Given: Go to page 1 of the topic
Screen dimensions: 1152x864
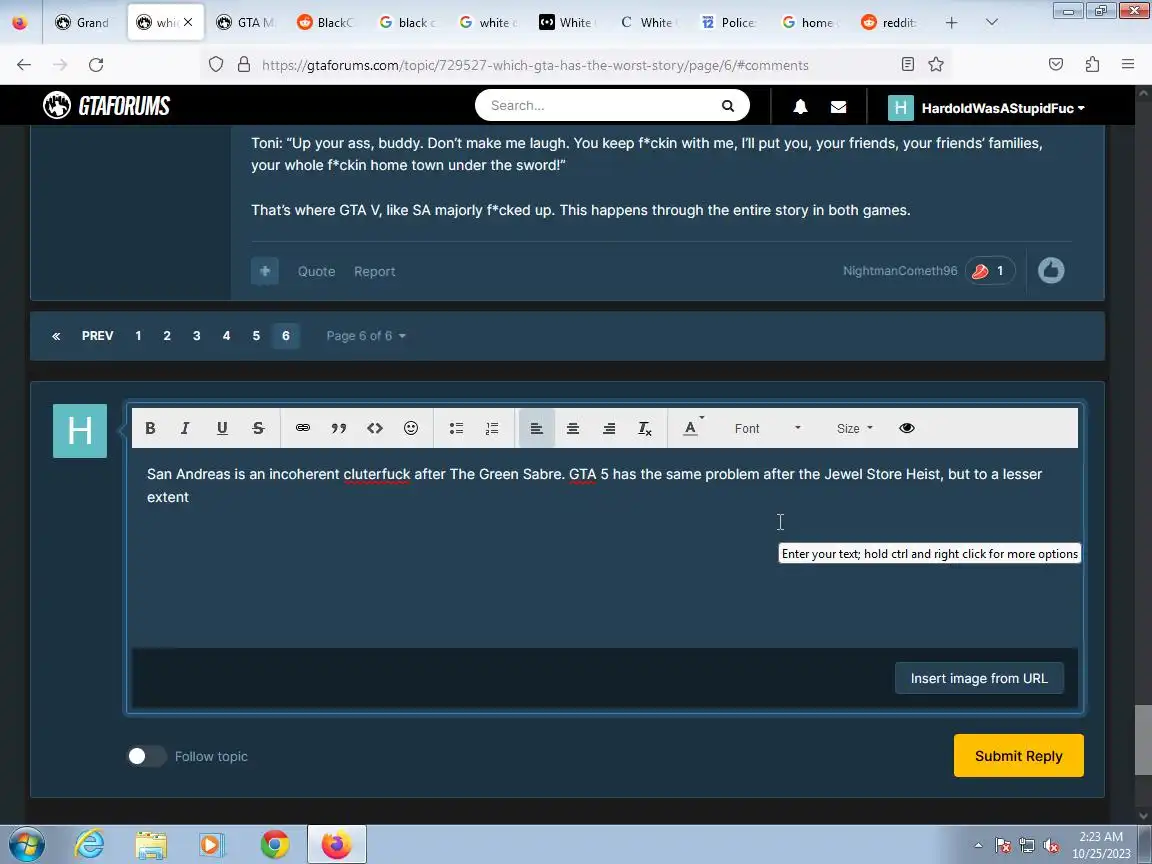Looking at the screenshot, I should coord(138,336).
